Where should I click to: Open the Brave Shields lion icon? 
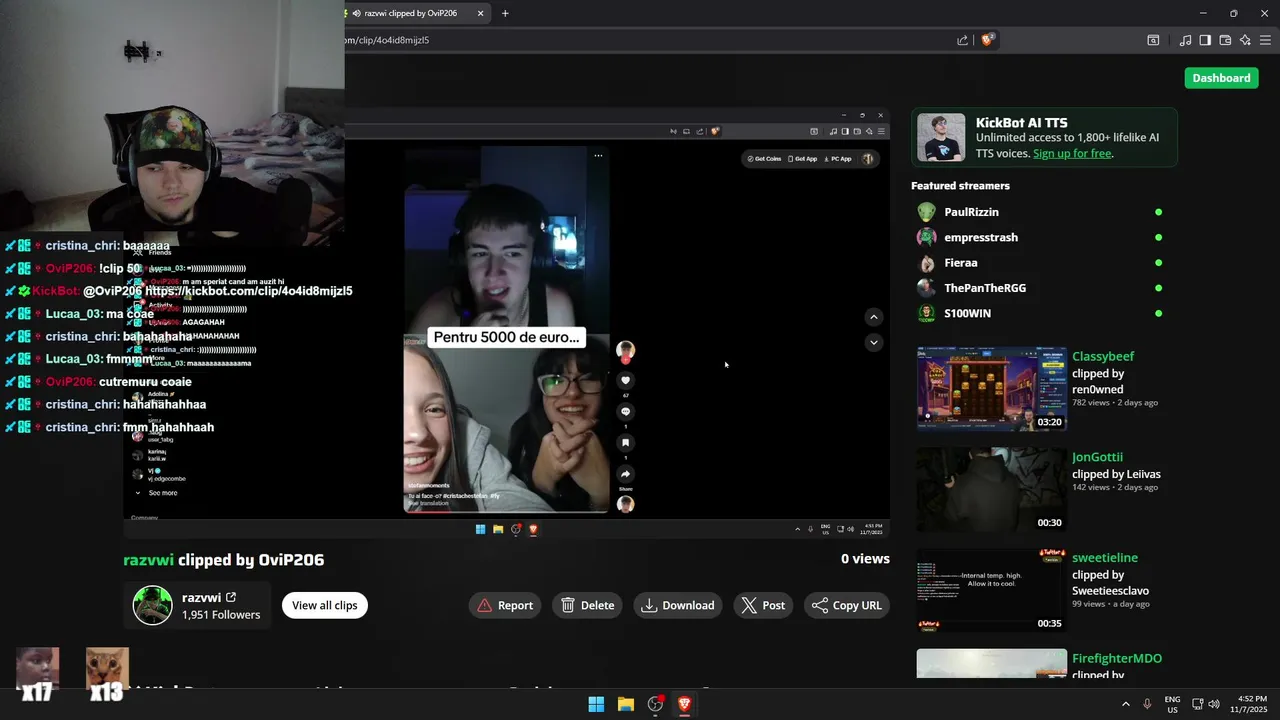click(987, 40)
